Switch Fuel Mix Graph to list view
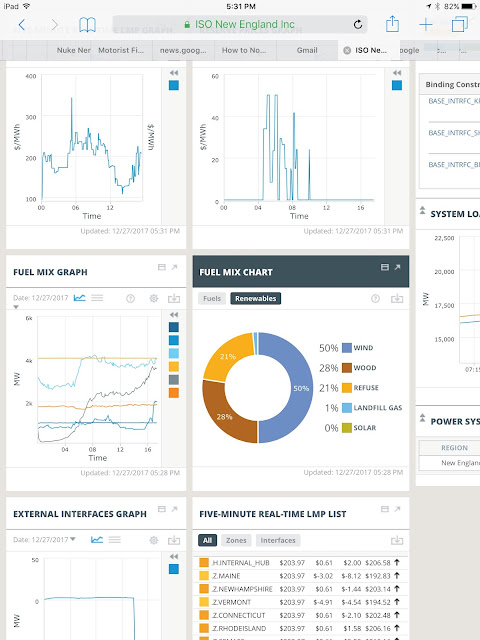Viewport: 480px width, 640px height. (x=97, y=298)
